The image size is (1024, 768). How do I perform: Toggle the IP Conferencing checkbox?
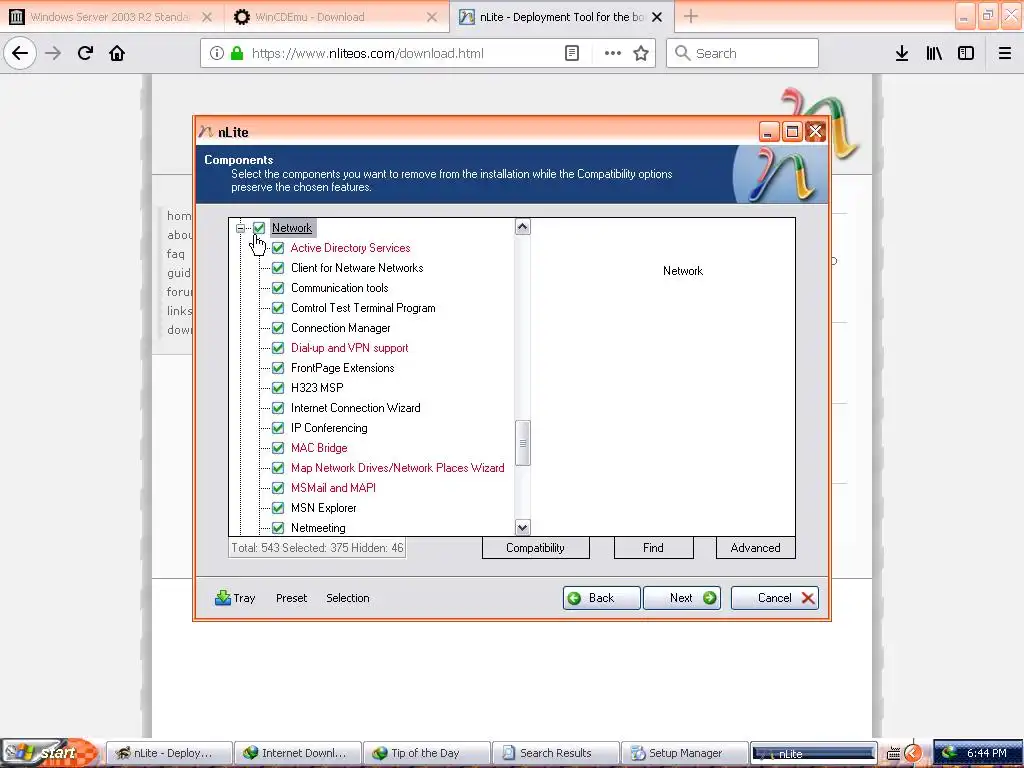point(278,428)
